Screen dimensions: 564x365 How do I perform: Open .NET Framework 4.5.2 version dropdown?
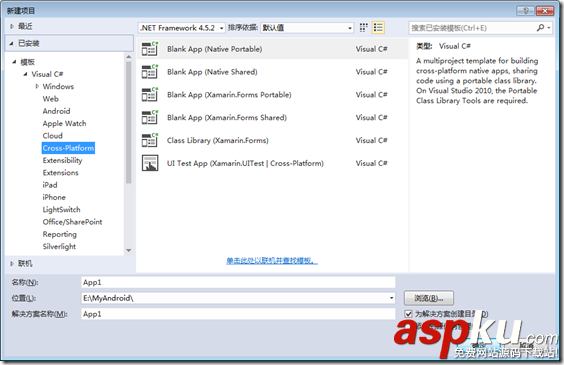(x=182, y=28)
